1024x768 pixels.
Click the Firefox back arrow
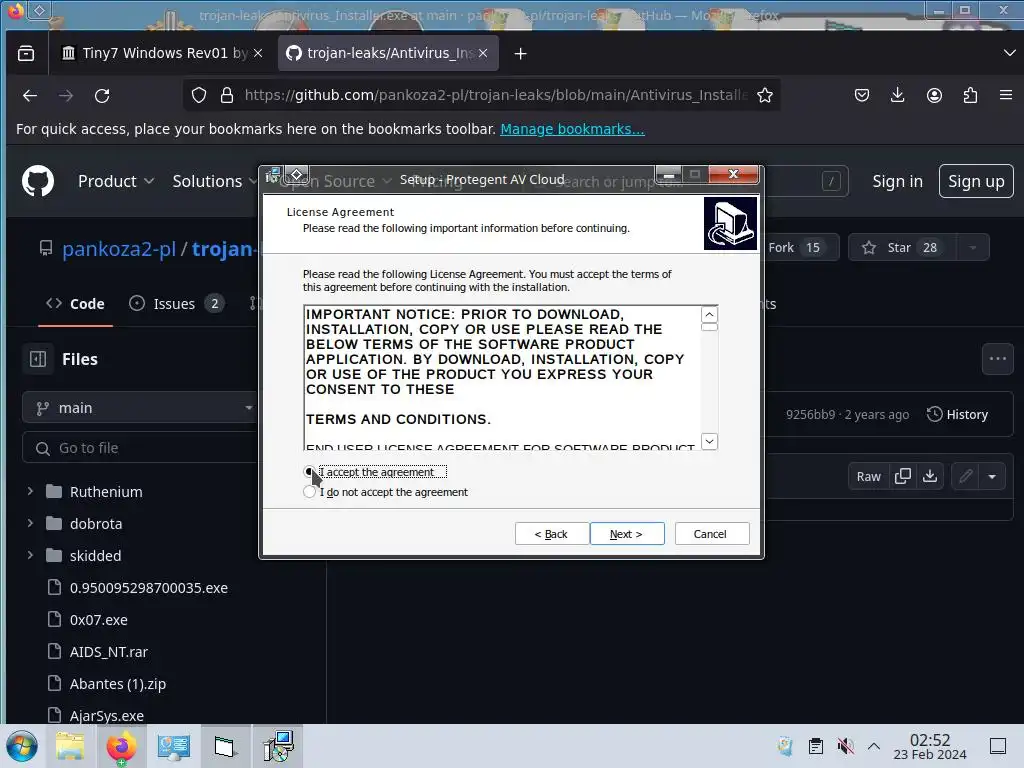[30, 96]
